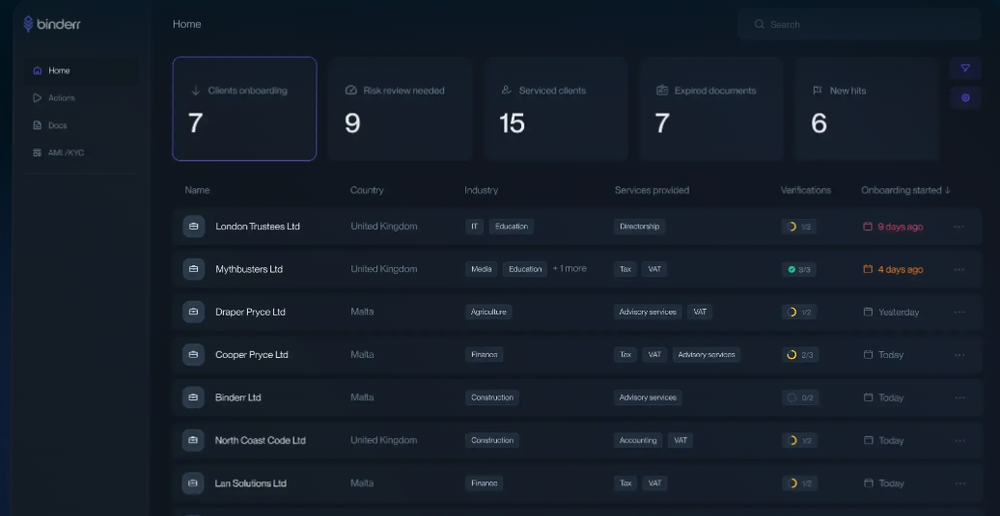The height and width of the screenshot is (516, 1000).
Task: Open London Trustees Ltd more options
Action: [959, 226]
